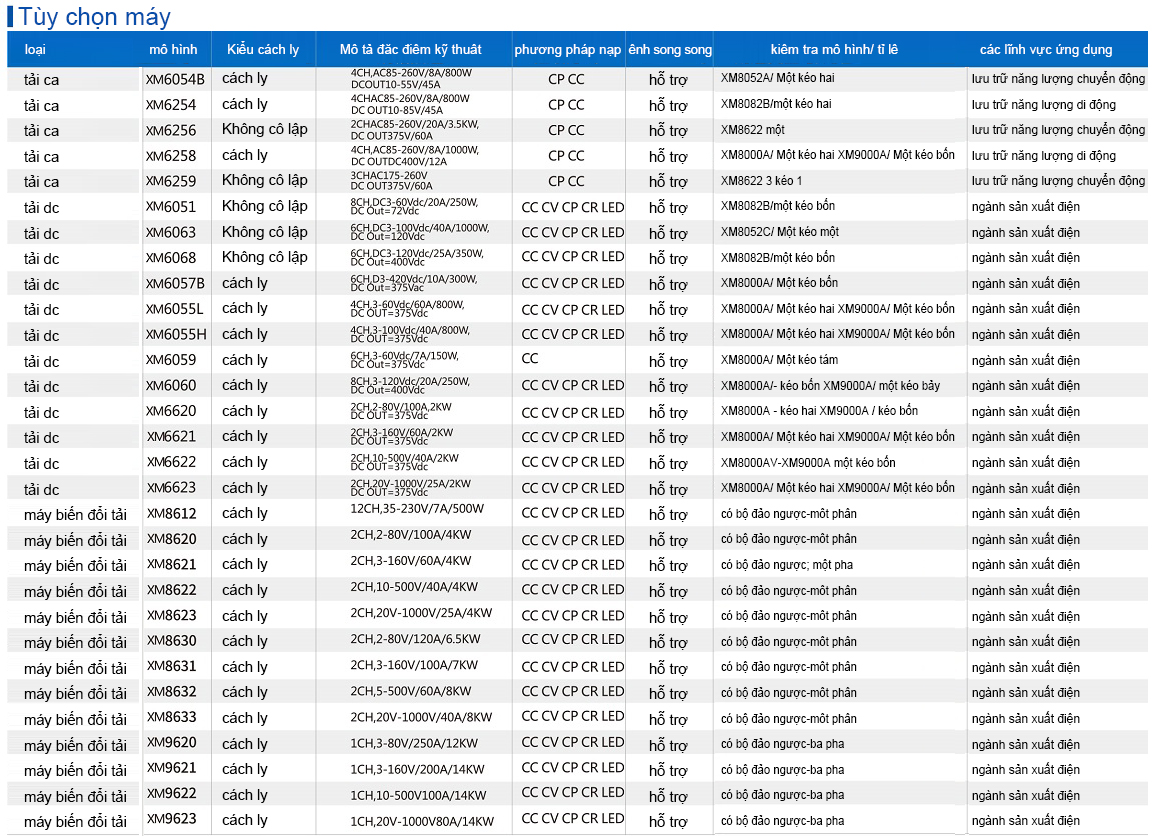This screenshot has width=1156, height=836.
Task: Select the 'loại' column header
Action: pyautogui.click(x=35, y=49)
